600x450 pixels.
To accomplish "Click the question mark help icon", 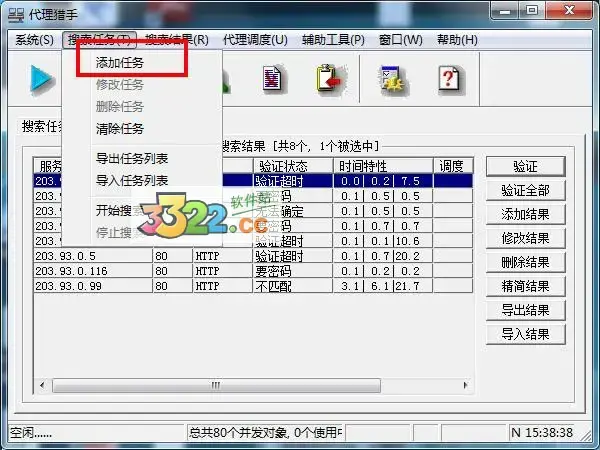I will coord(449,78).
